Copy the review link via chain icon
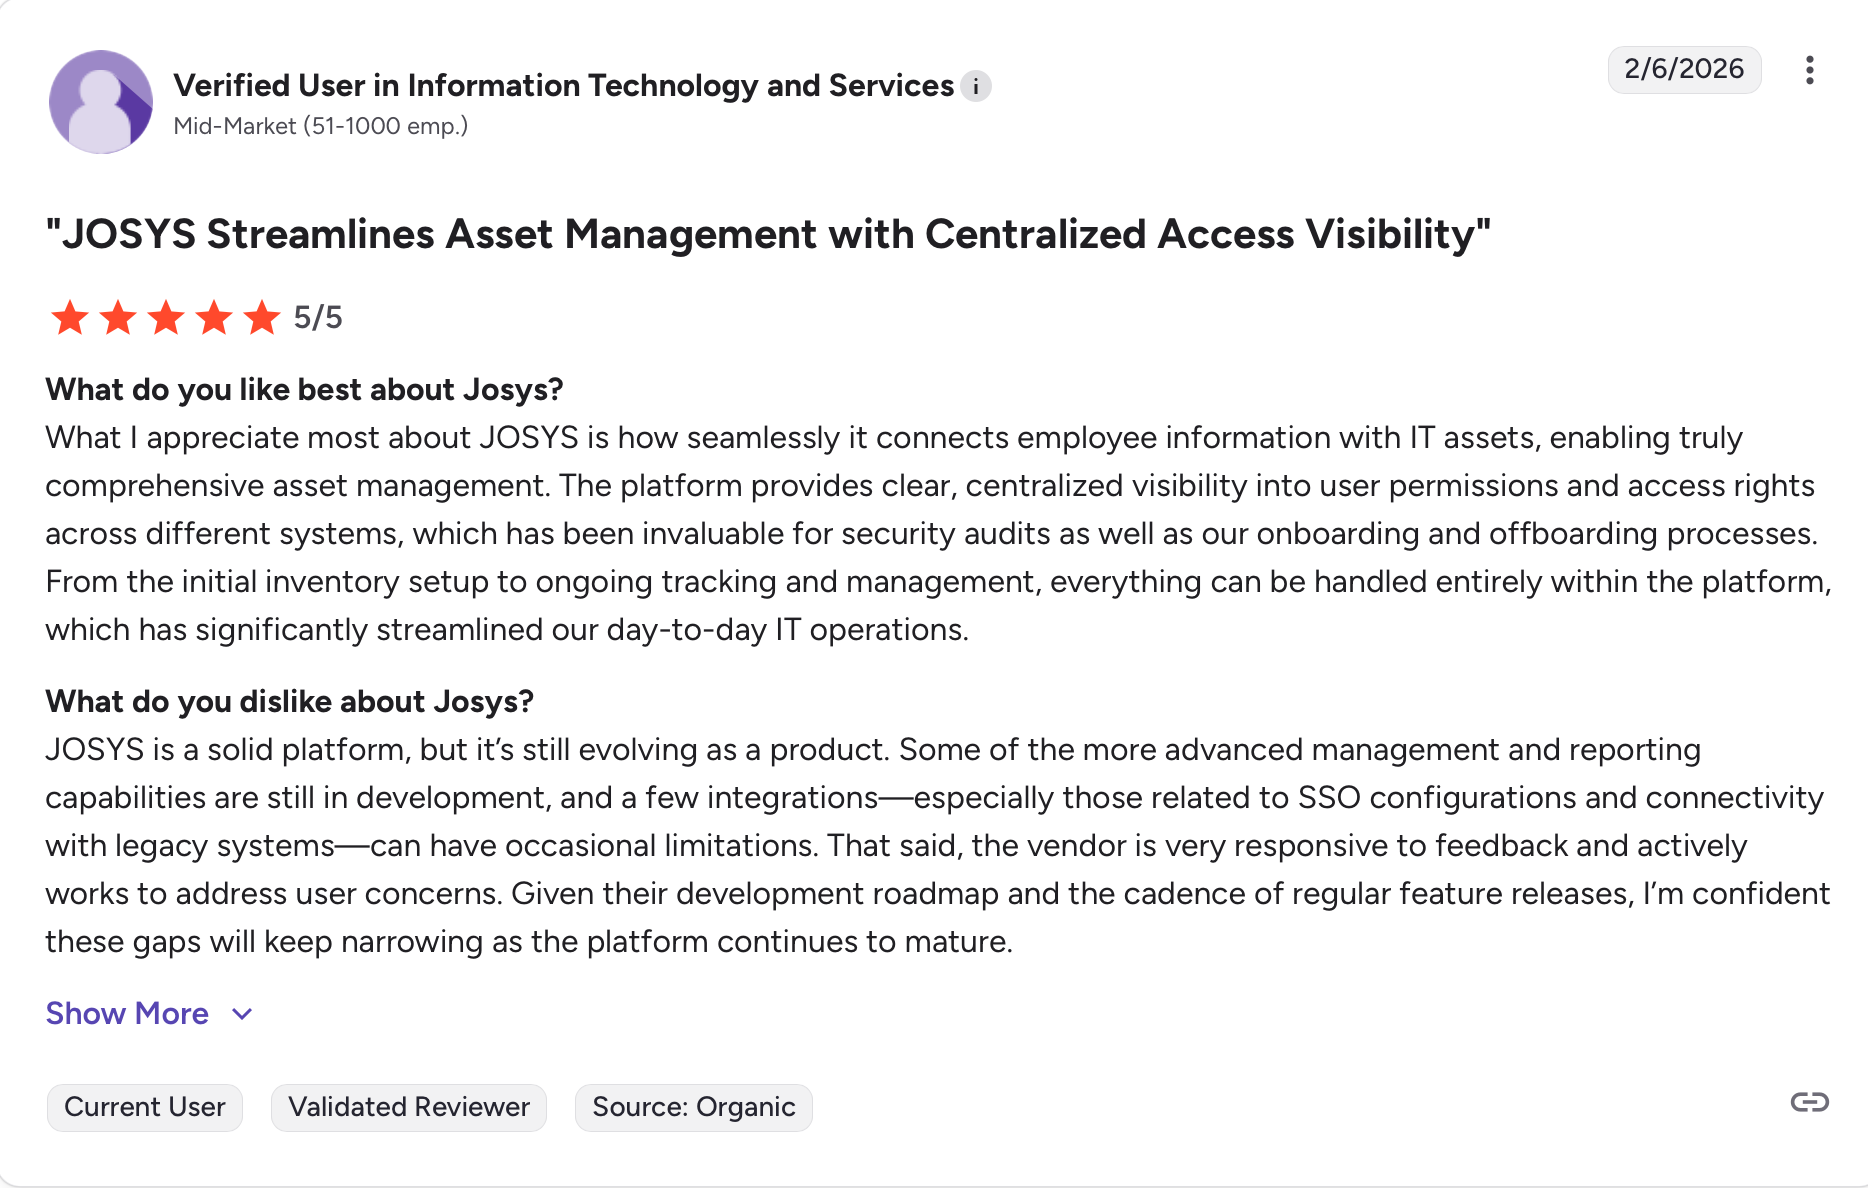Viewport: 1868px width, 1188px height. [1809, 1102]
